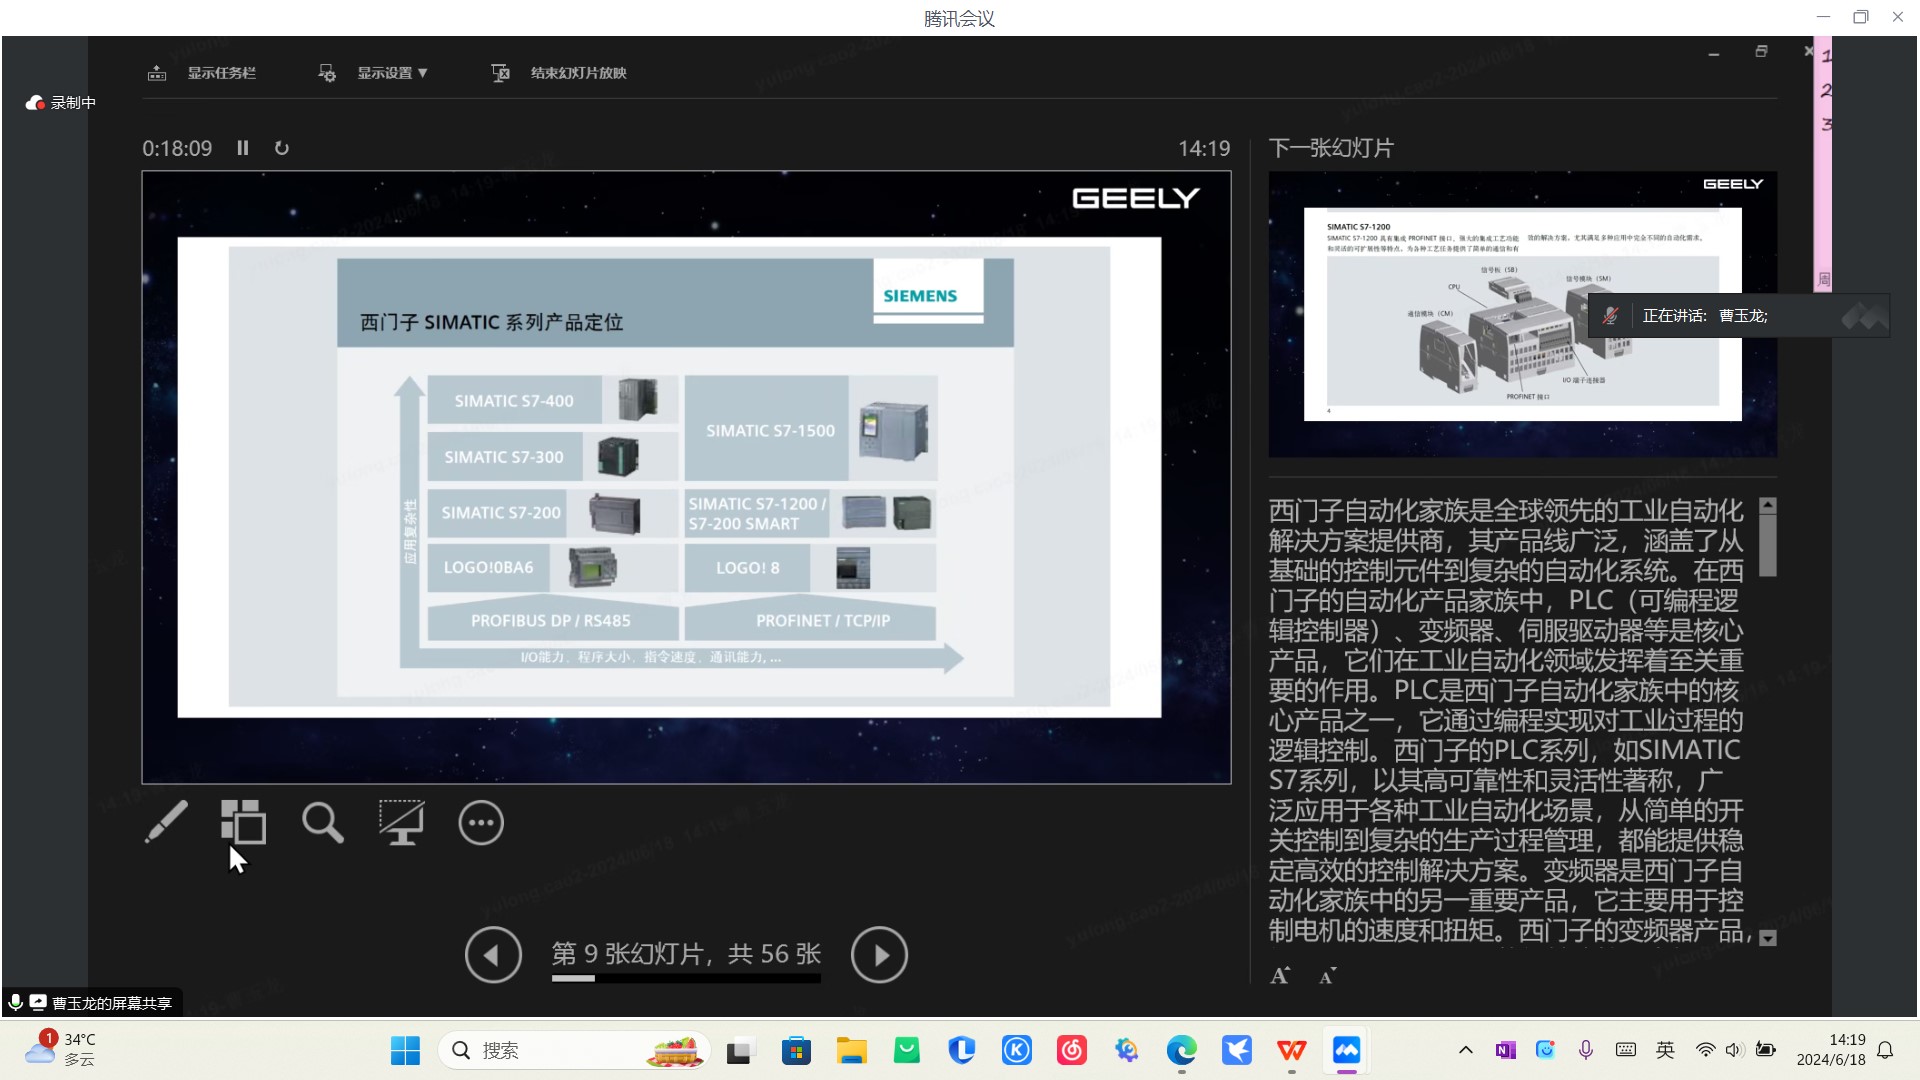Open File Explorer from the taskbar
This screenshot has width=1920, height=1080.
851,1050
